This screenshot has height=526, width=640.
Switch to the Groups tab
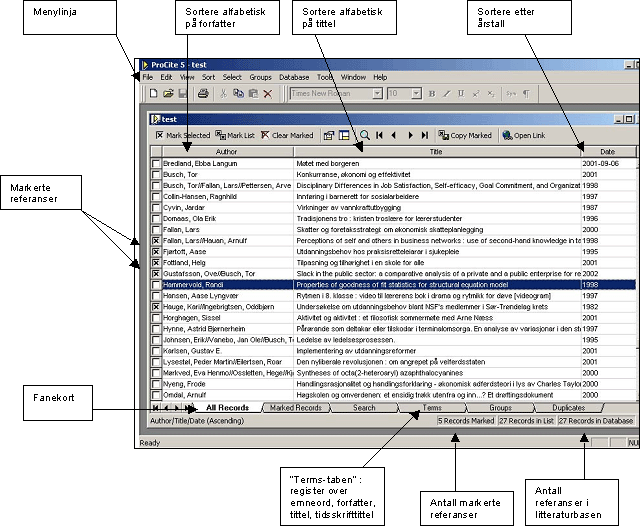click(x=500, y=408)
